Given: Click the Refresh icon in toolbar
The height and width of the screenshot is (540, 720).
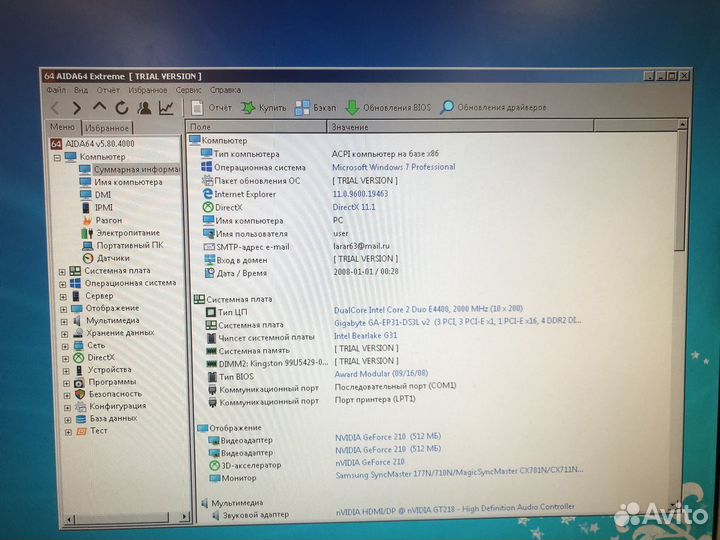Looking at the screenshot, I should 122,107.
